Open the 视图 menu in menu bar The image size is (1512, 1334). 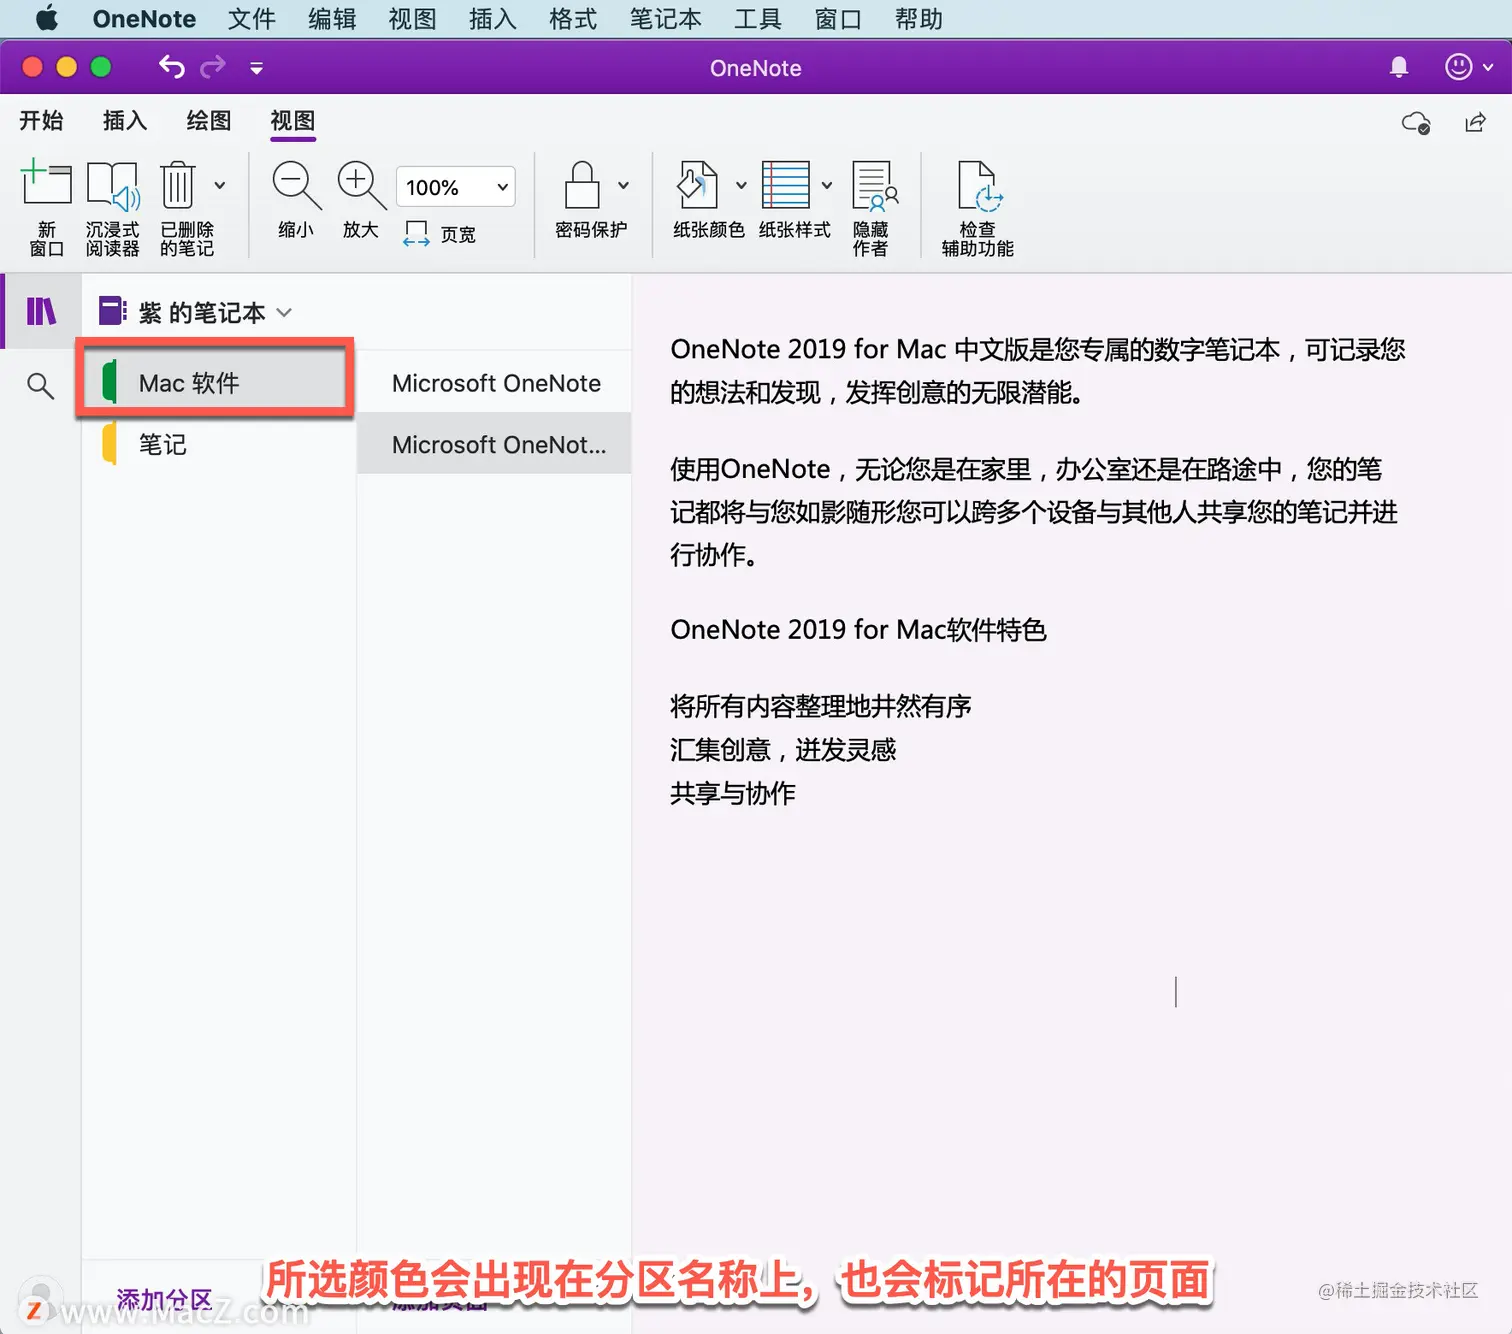point(412,19)
